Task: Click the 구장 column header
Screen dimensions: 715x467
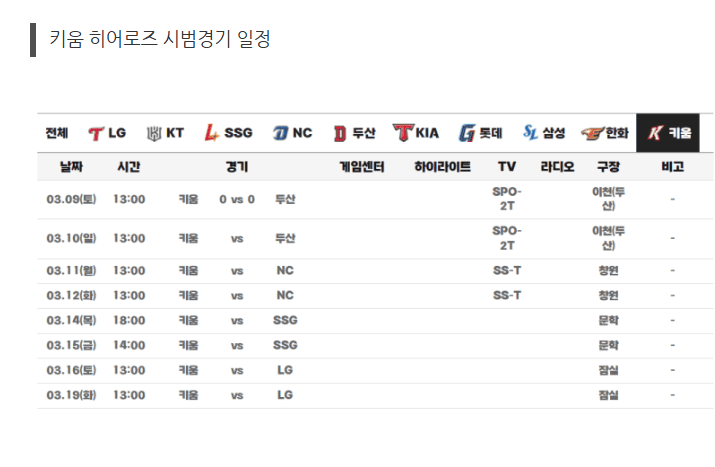Action: [608, 167]
